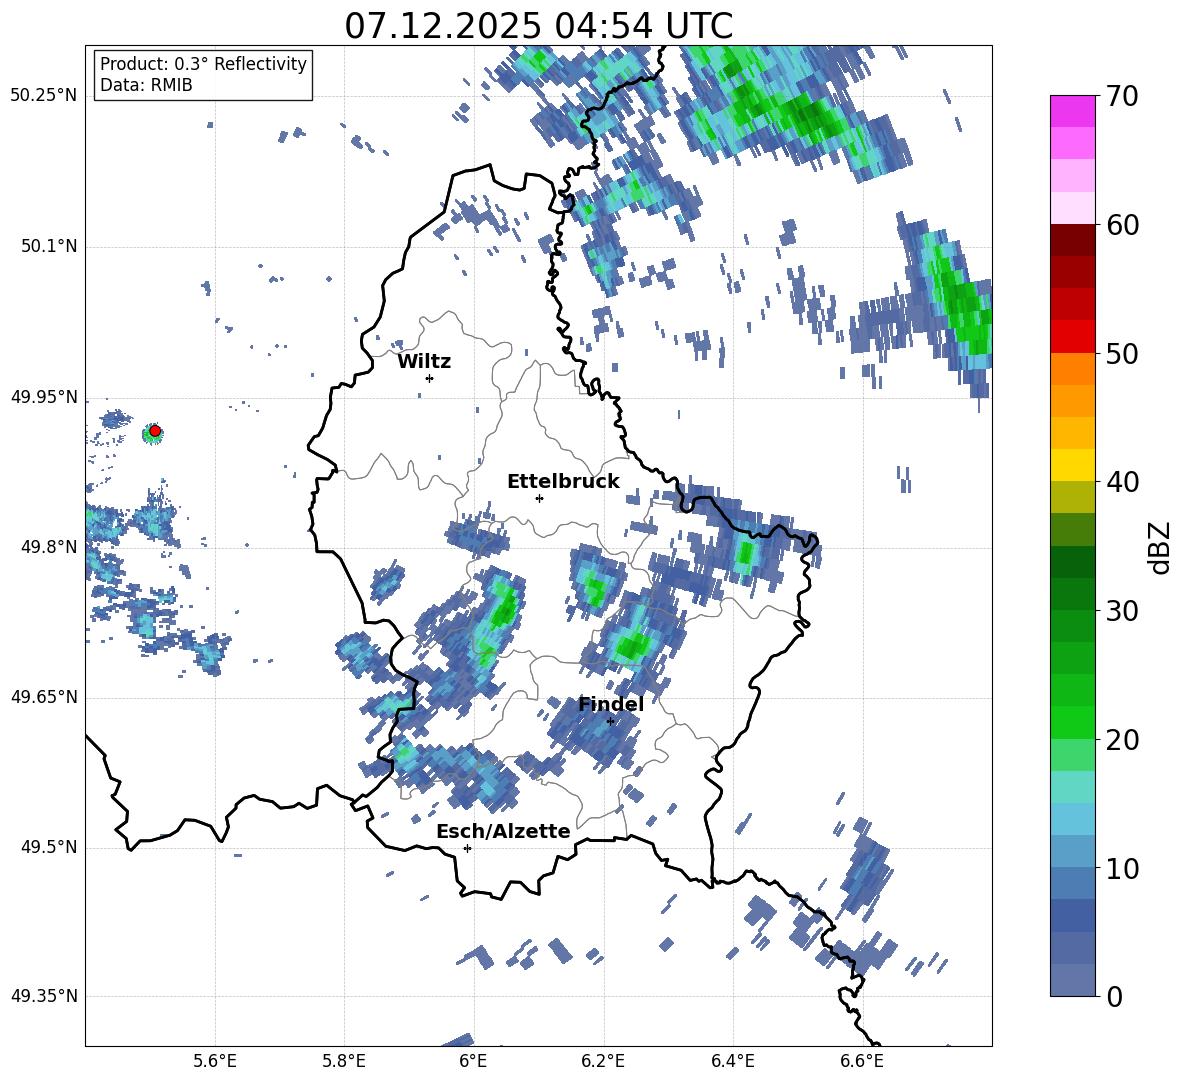Screen dimensions: 1184x1081
Task: Click the Product: 0.3° Reflectivity text
Action: pos(203,64)
